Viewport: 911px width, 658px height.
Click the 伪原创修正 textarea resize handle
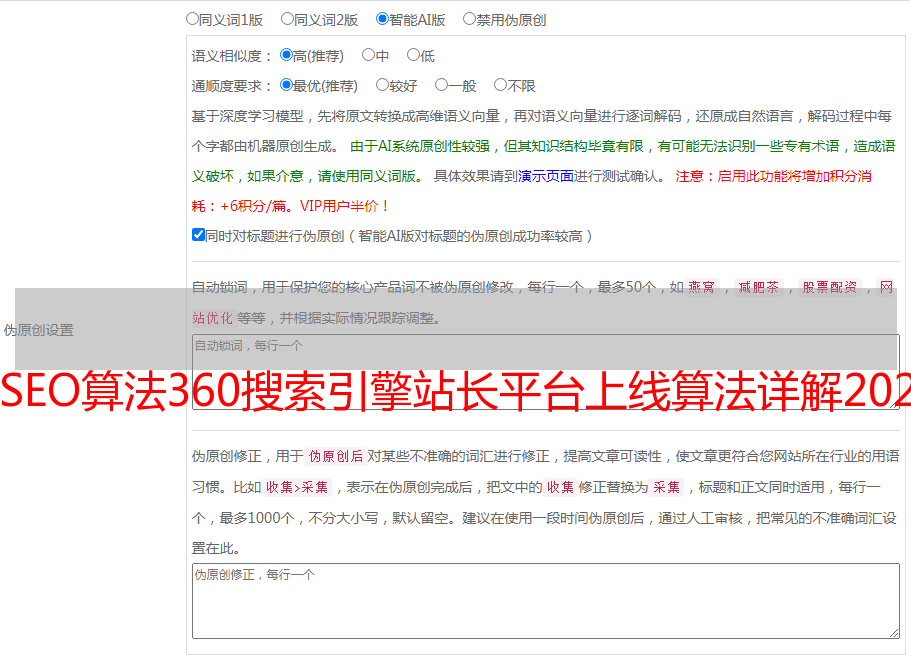tap(894, 633)
